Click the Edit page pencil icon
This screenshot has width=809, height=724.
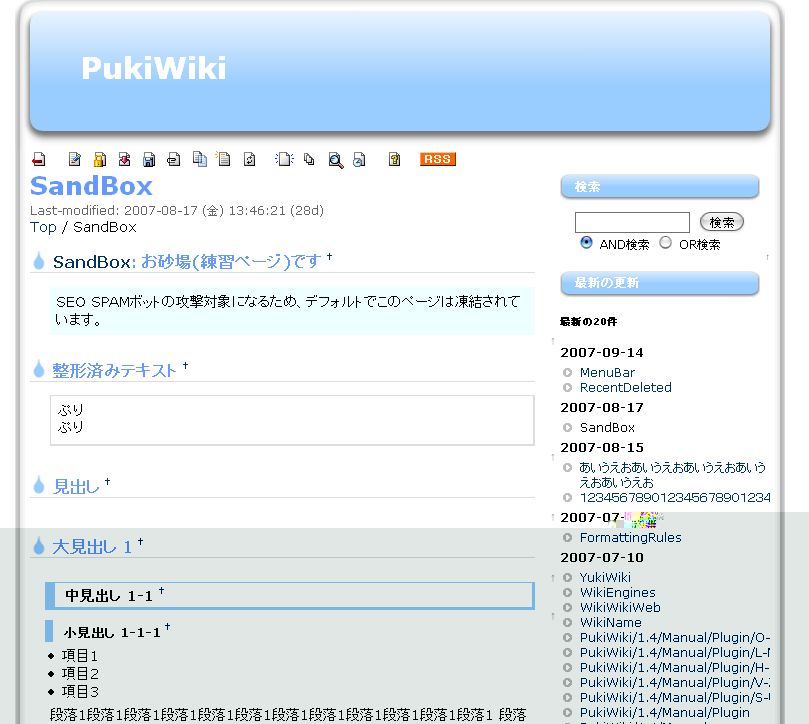pos(75,159)
